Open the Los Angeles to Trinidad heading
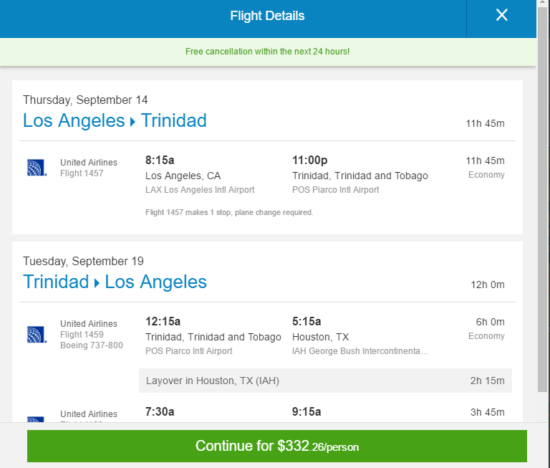This screenshot has width=550, height=468. pos(115,121)
